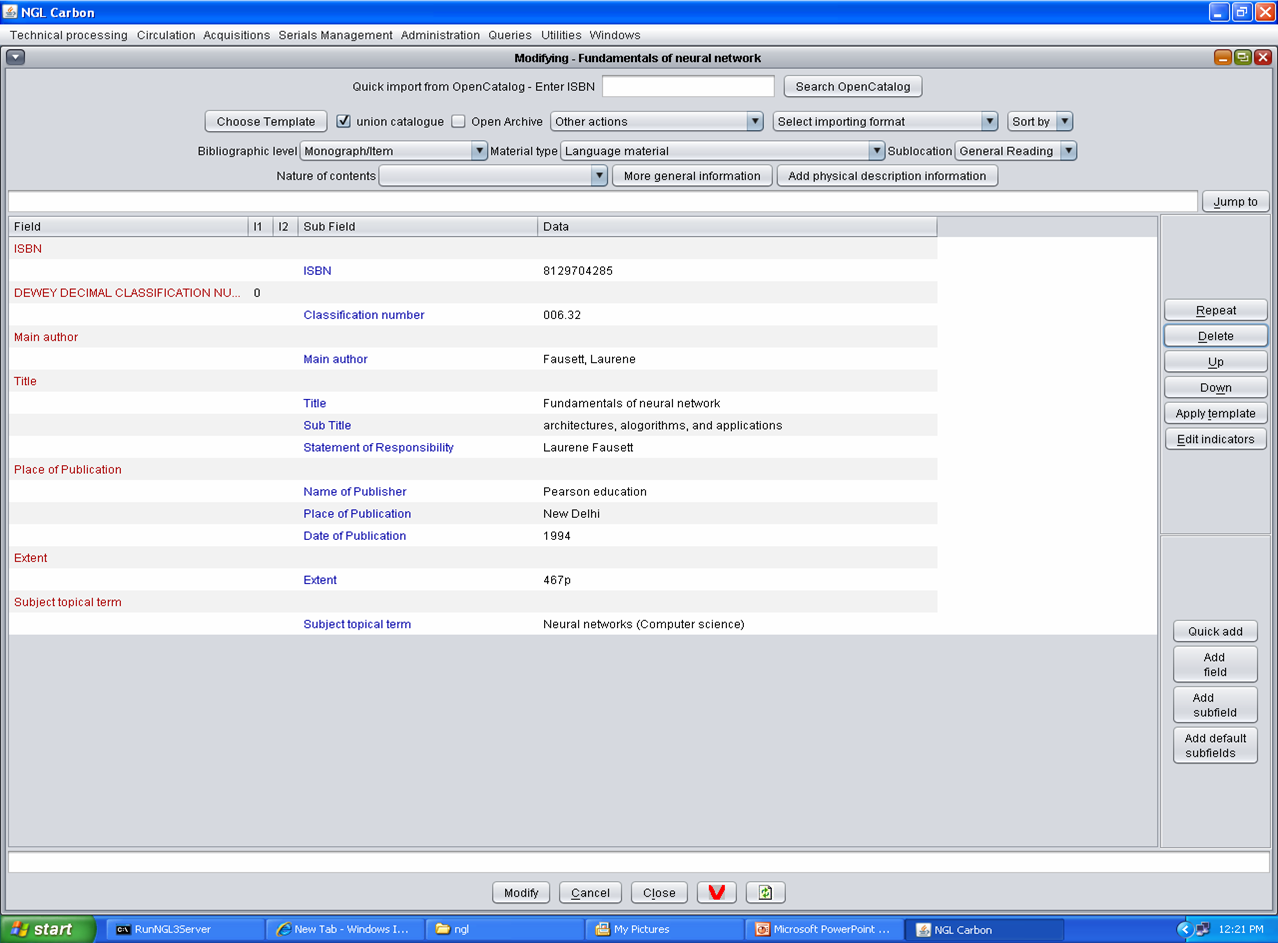The width and height of the screenshot is (1278, 943).
Task: Click the red V validate icon button
Action: 716,892
